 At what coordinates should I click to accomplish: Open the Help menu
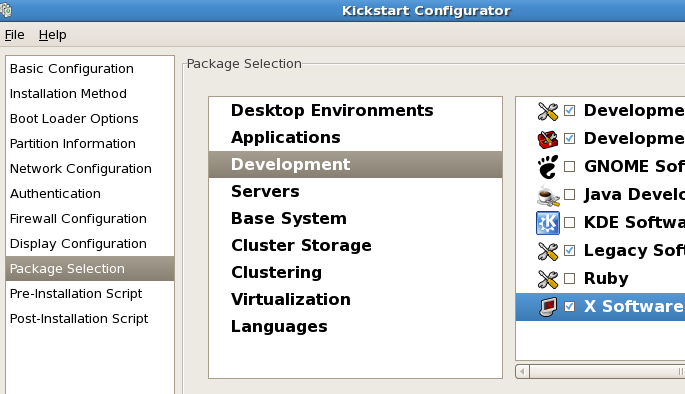(x=52, y=35)
